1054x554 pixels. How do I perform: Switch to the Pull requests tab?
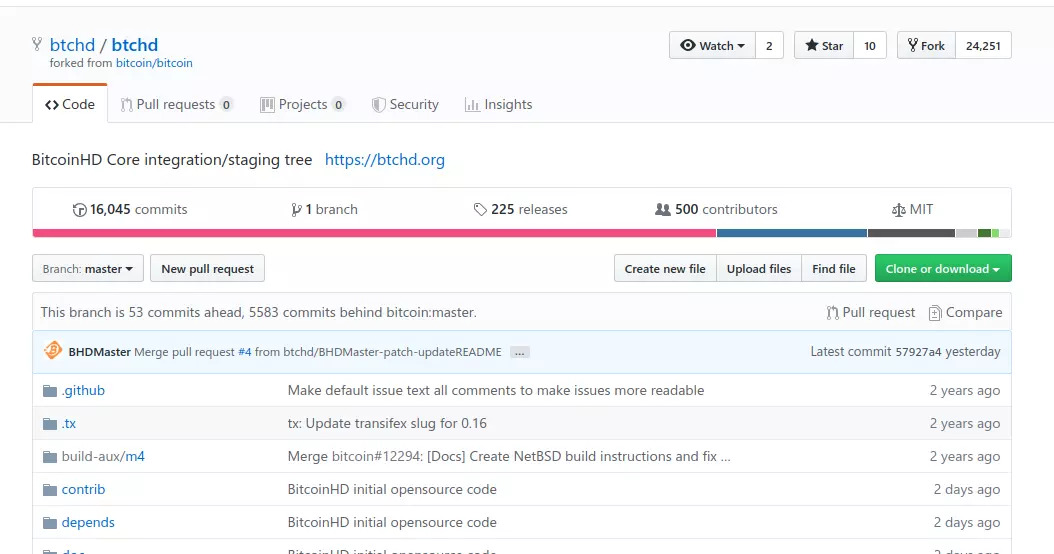click(x=176, y=104)
